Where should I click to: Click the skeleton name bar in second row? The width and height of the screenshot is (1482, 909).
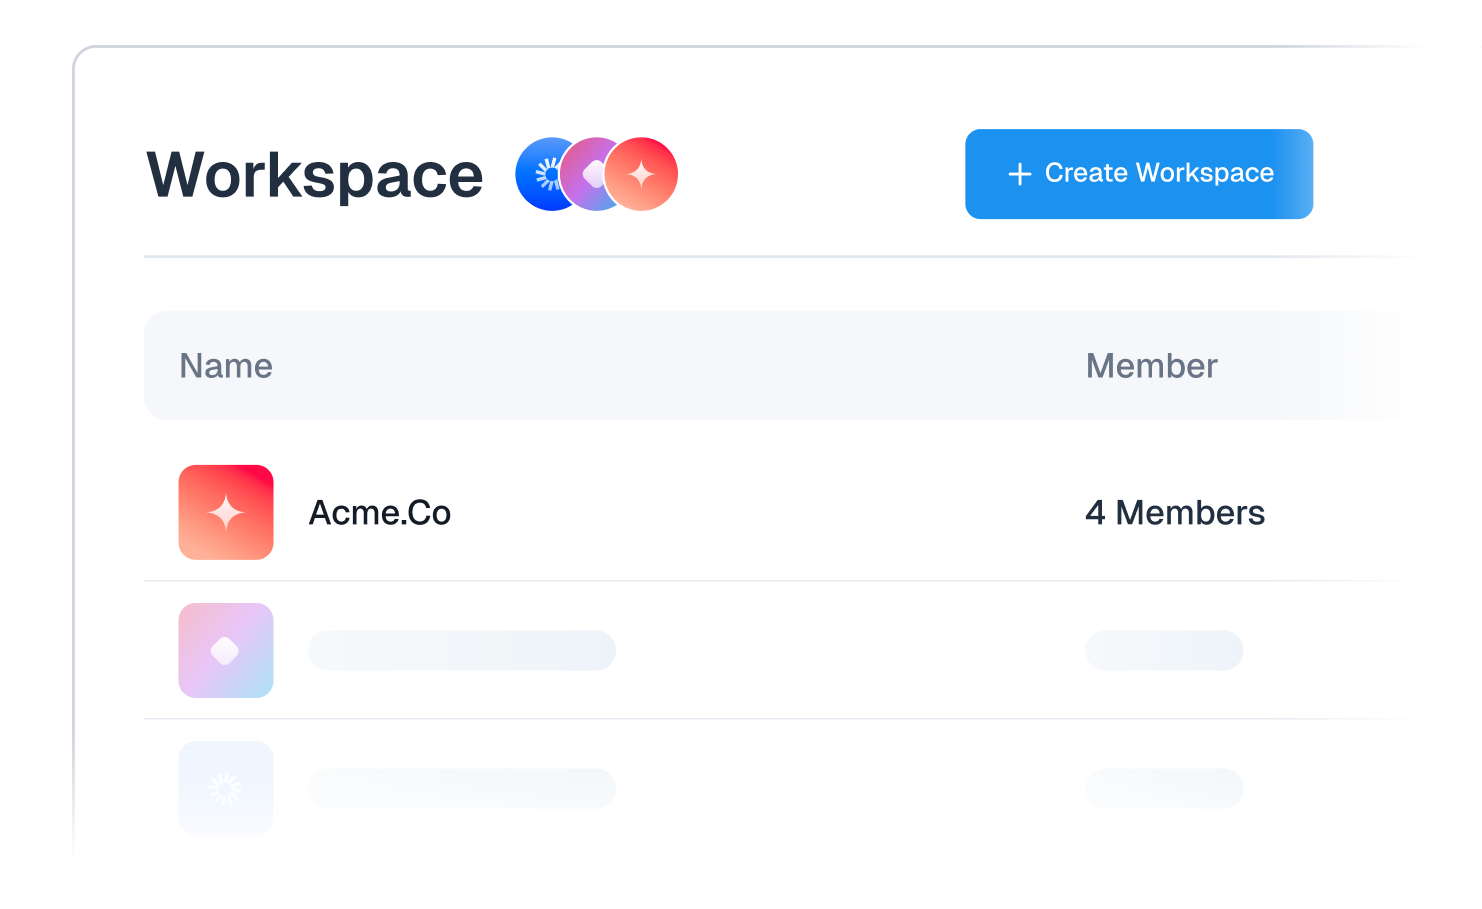coord(462,650)
